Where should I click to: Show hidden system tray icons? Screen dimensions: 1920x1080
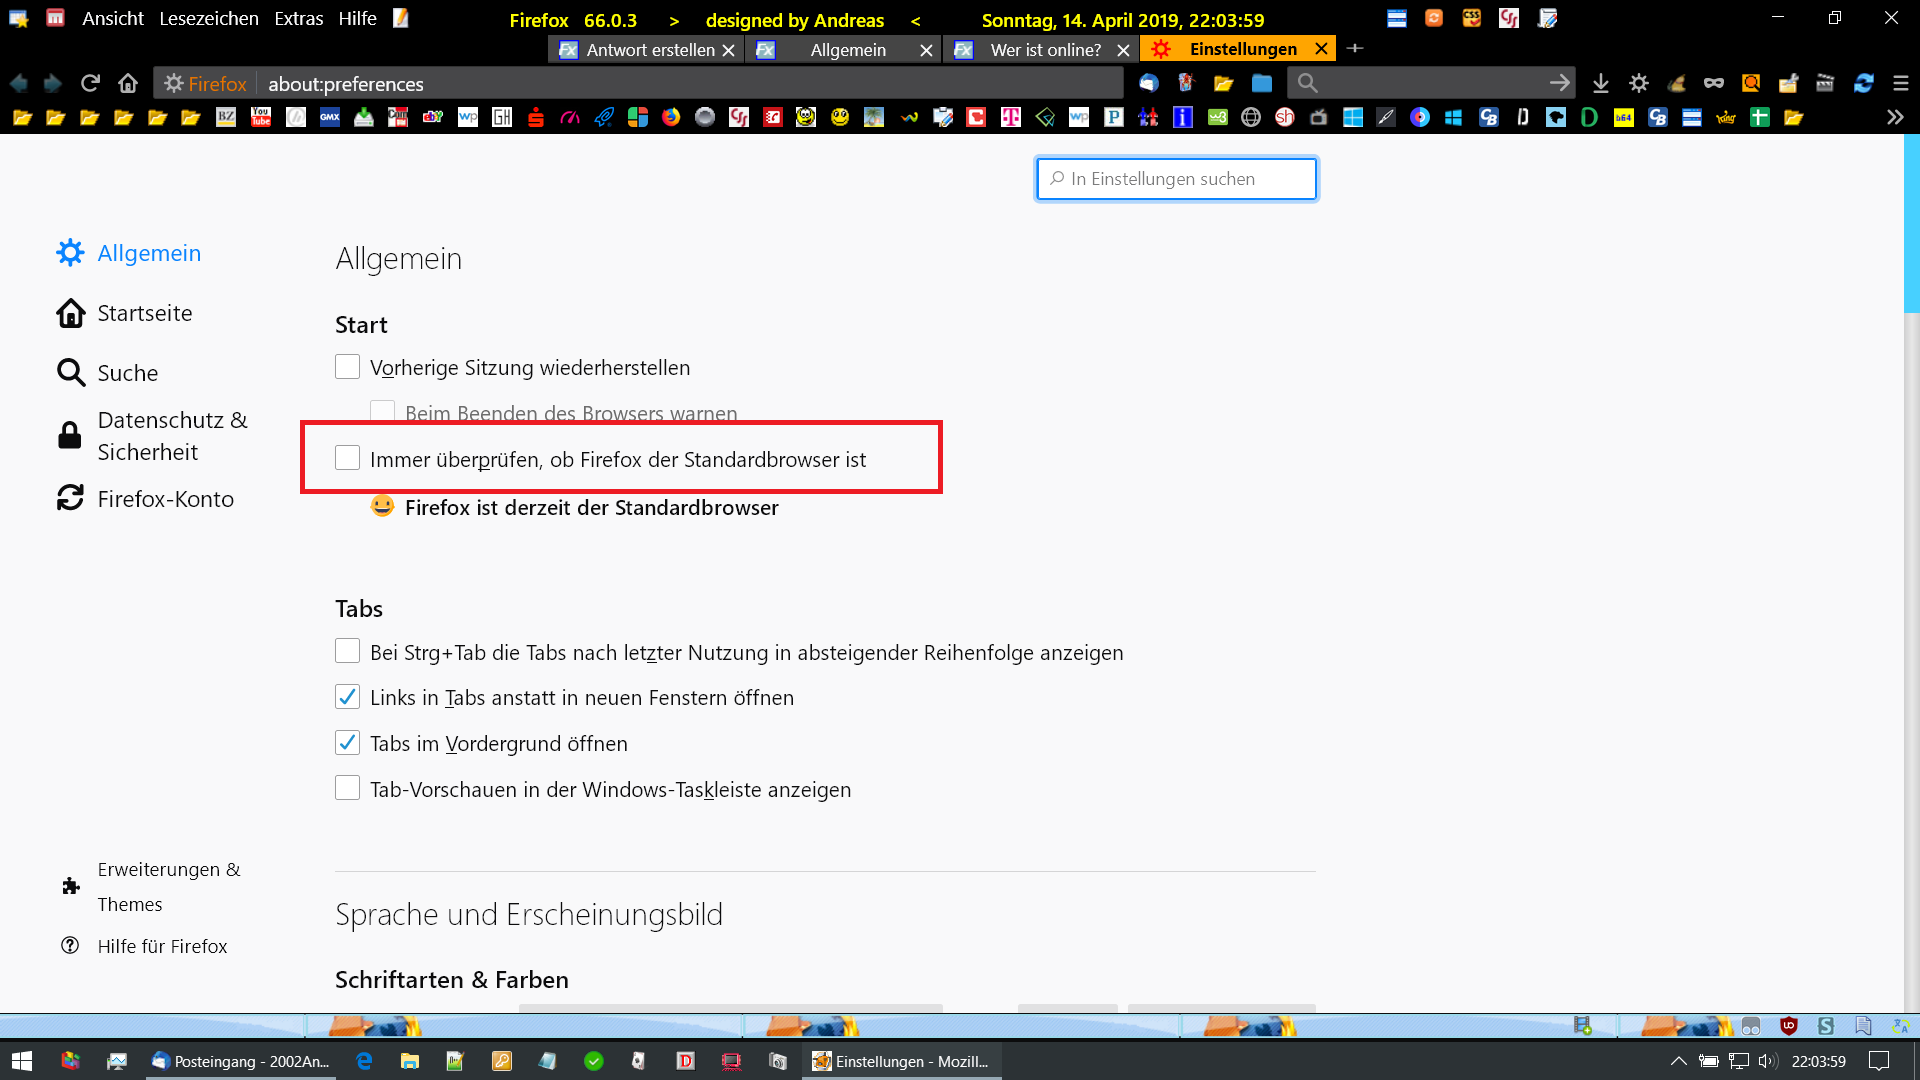[x=1679, y=1061]
